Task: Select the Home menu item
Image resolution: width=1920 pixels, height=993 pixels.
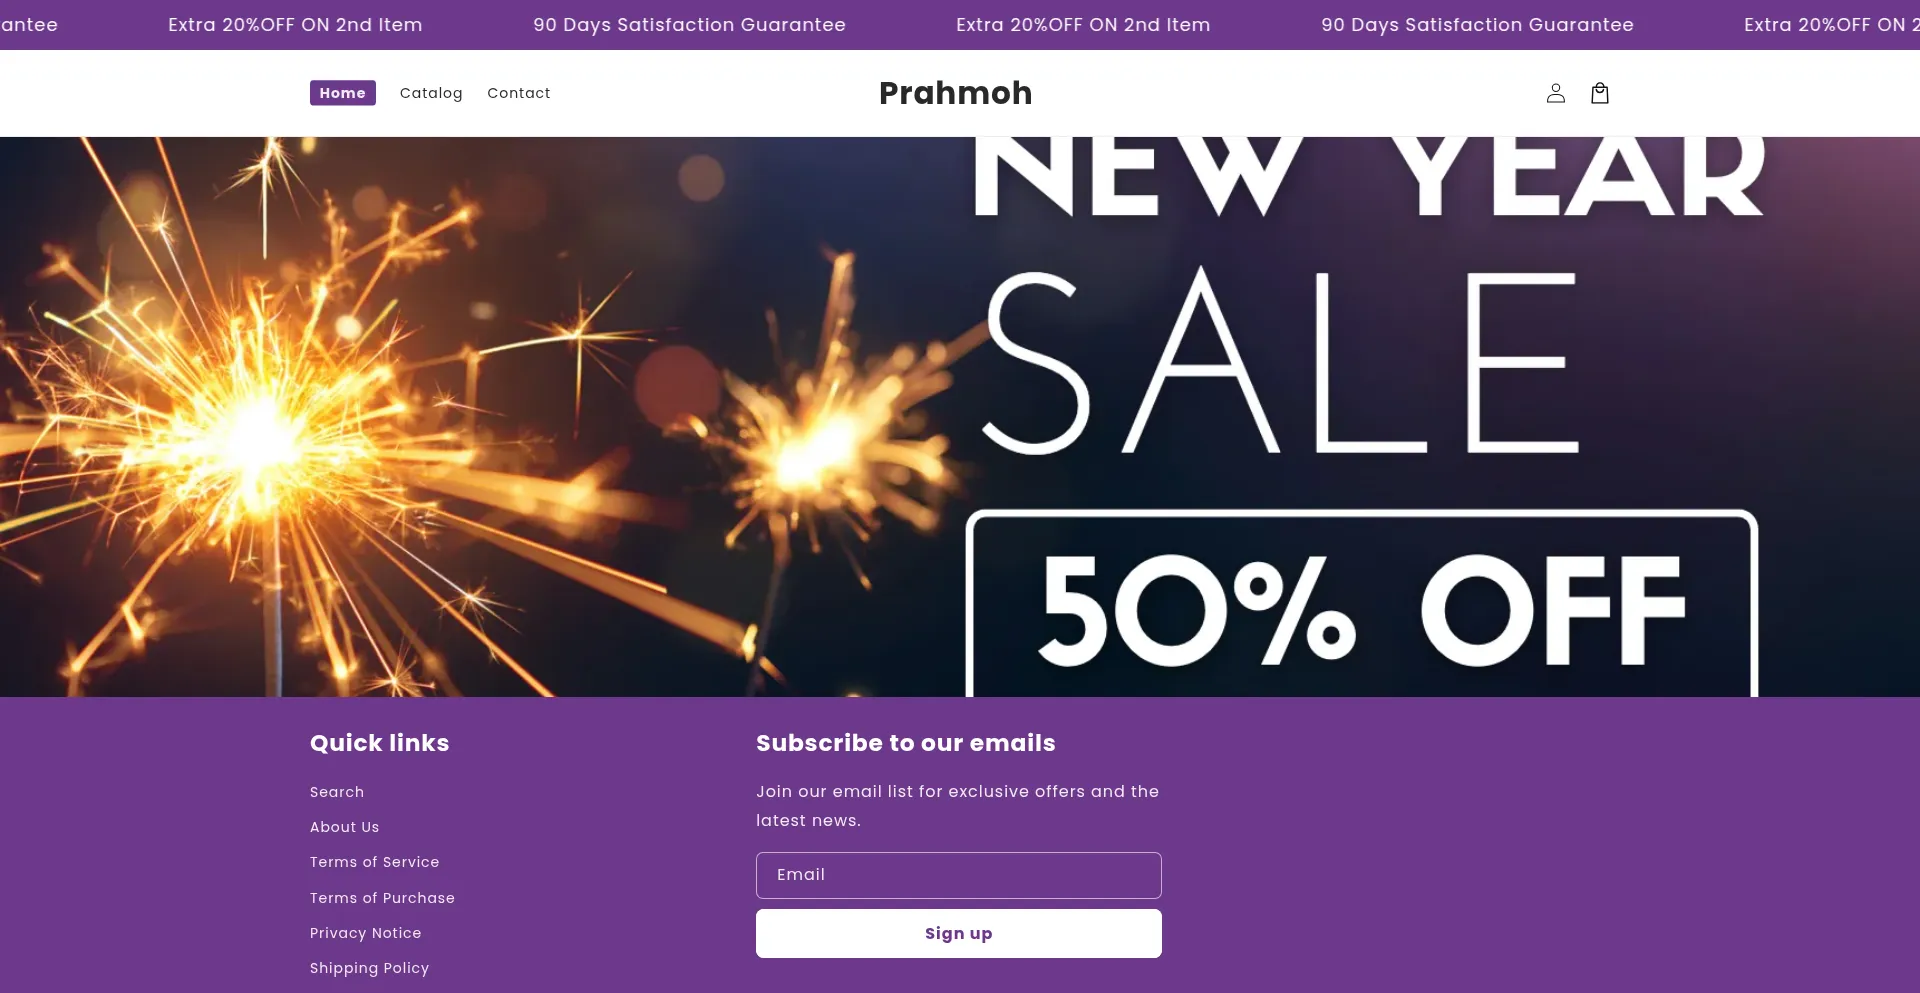Action: [x=342, y=93]
